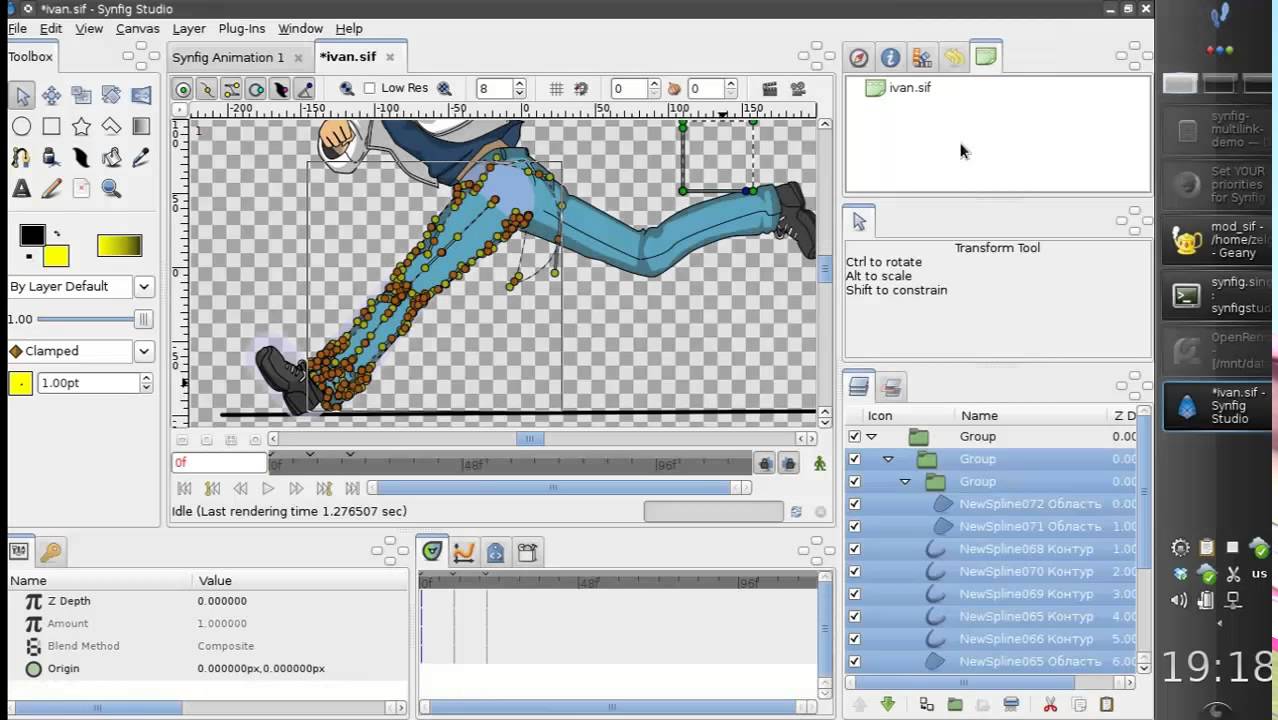
Task: Click the new group folder button
Action: pos(955,705)
